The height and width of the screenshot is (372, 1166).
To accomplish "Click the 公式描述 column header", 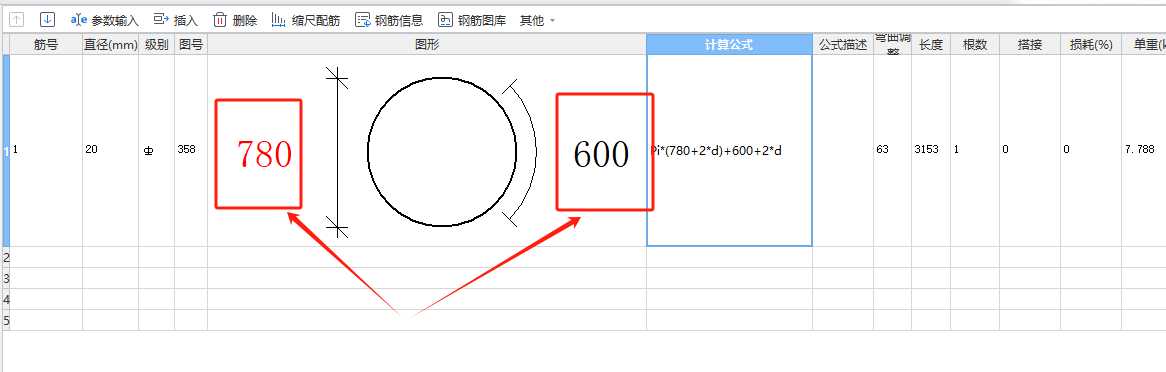I will pos(843,45).
